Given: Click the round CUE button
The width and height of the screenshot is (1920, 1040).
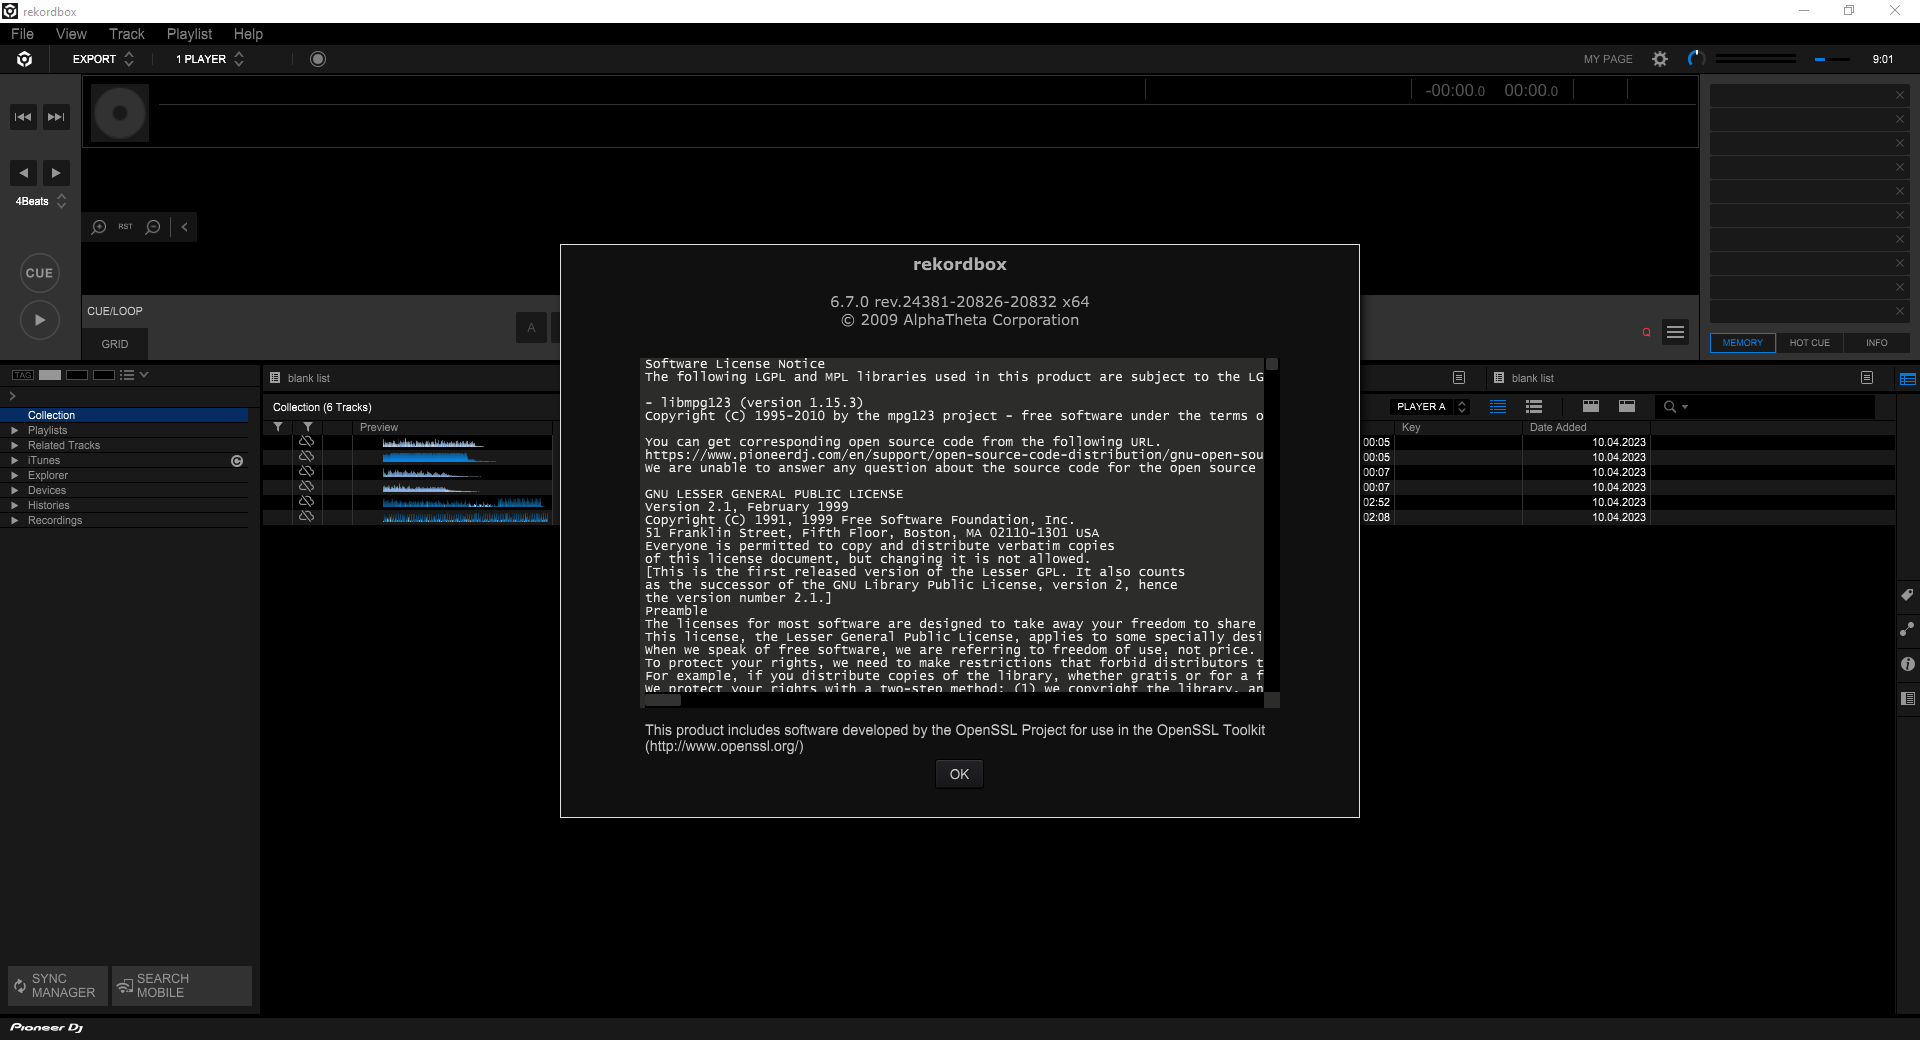Looking at the screenshot, I should pyautogui.click(x=39, y=273).
